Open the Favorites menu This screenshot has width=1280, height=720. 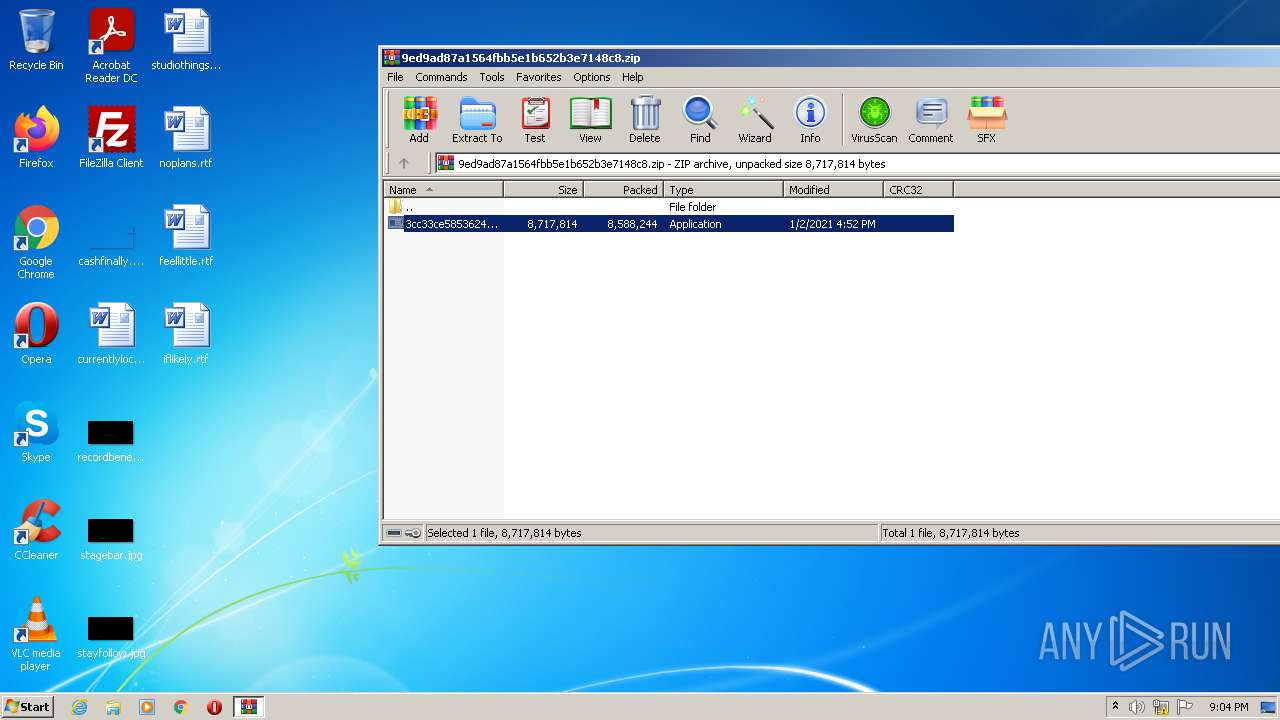click(539, 77)
